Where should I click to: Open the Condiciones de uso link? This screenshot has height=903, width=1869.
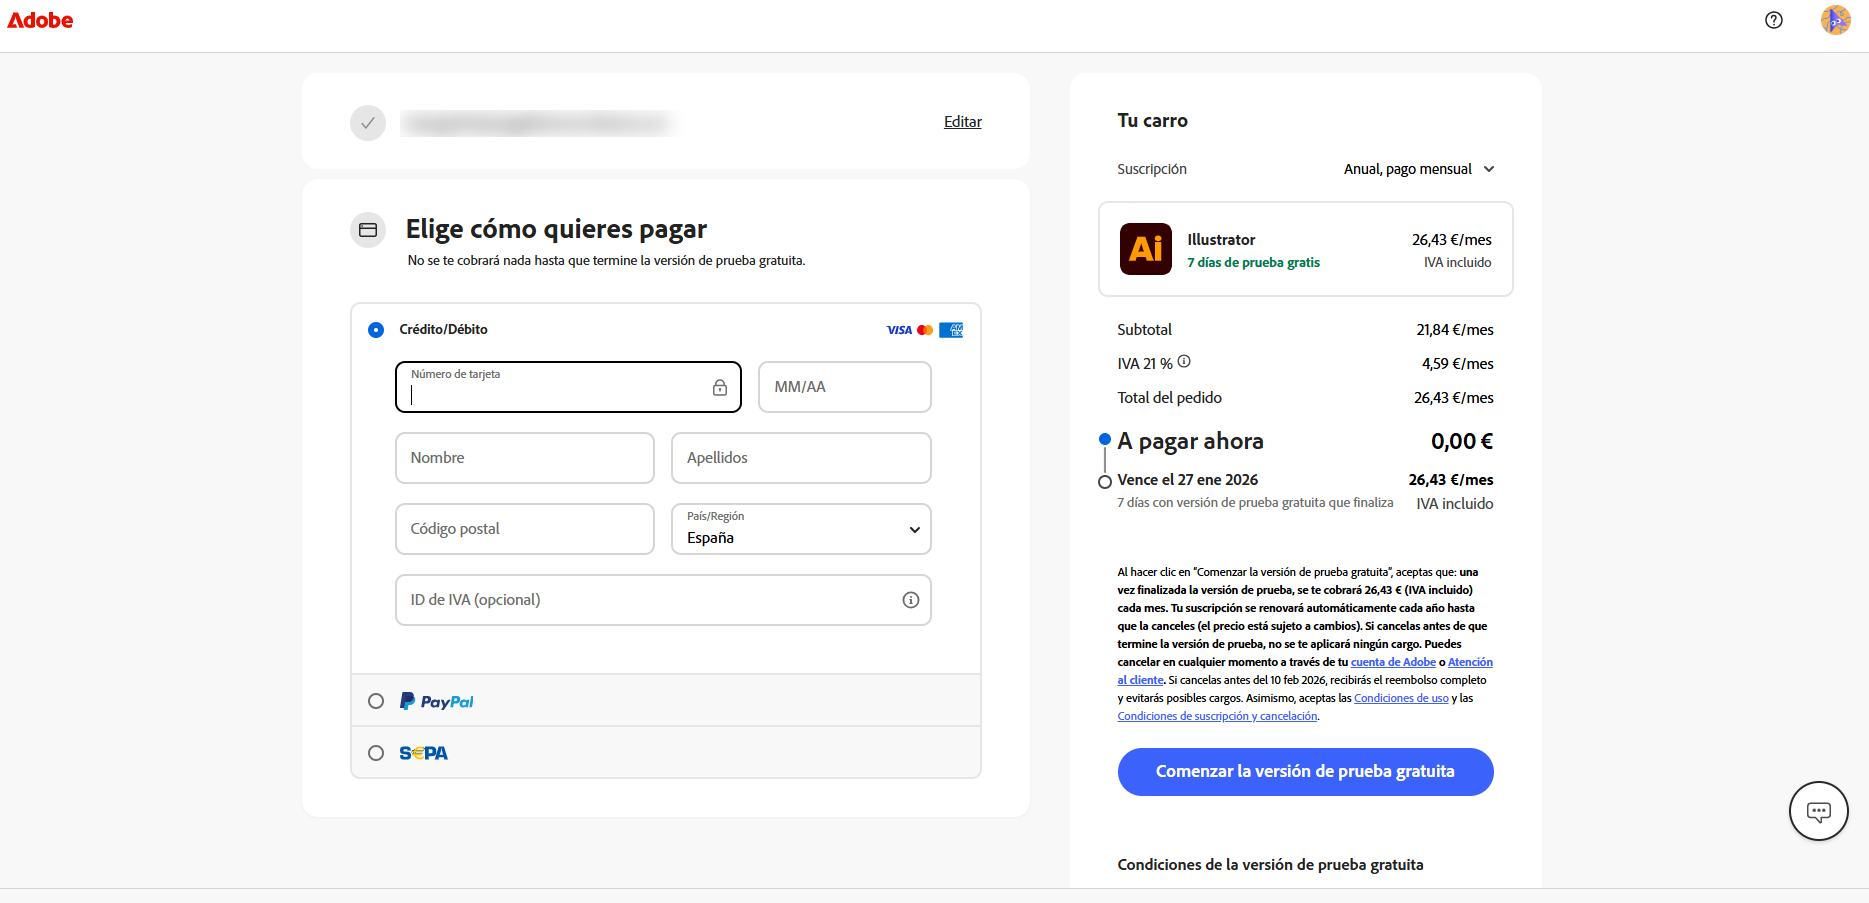pyautogui.click(x=1400, y=698)
